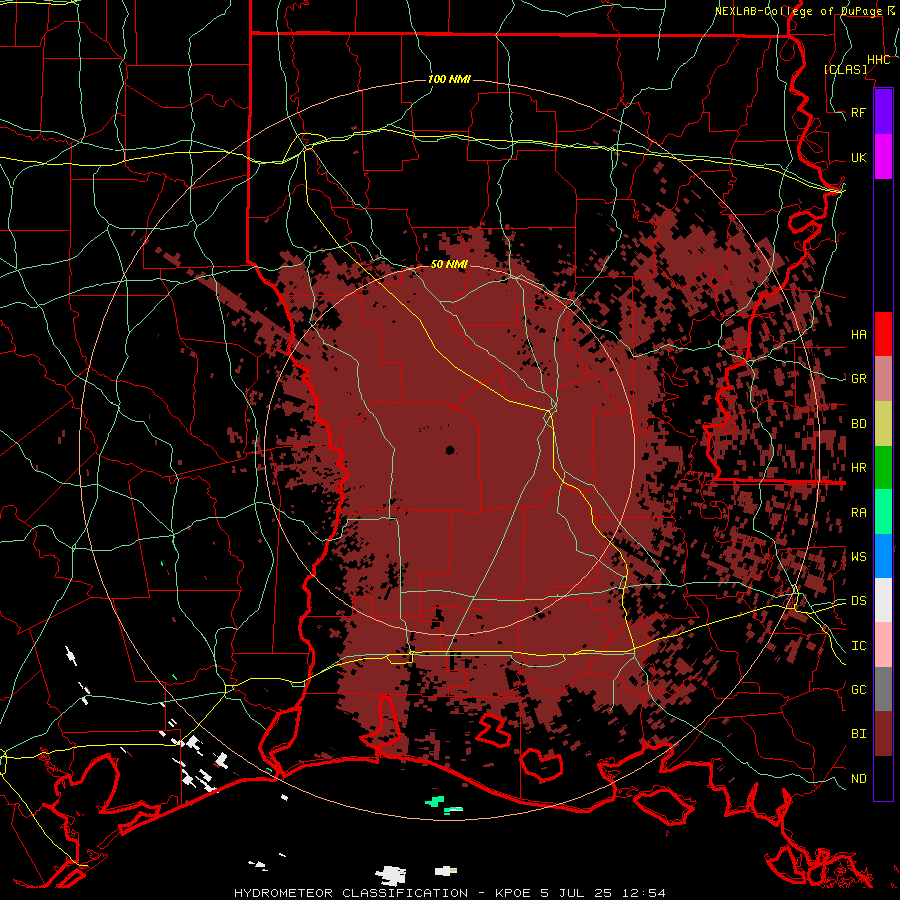Click the red HA legend color swatch
This screenshot has height=900, width=900.
(883, 334)
